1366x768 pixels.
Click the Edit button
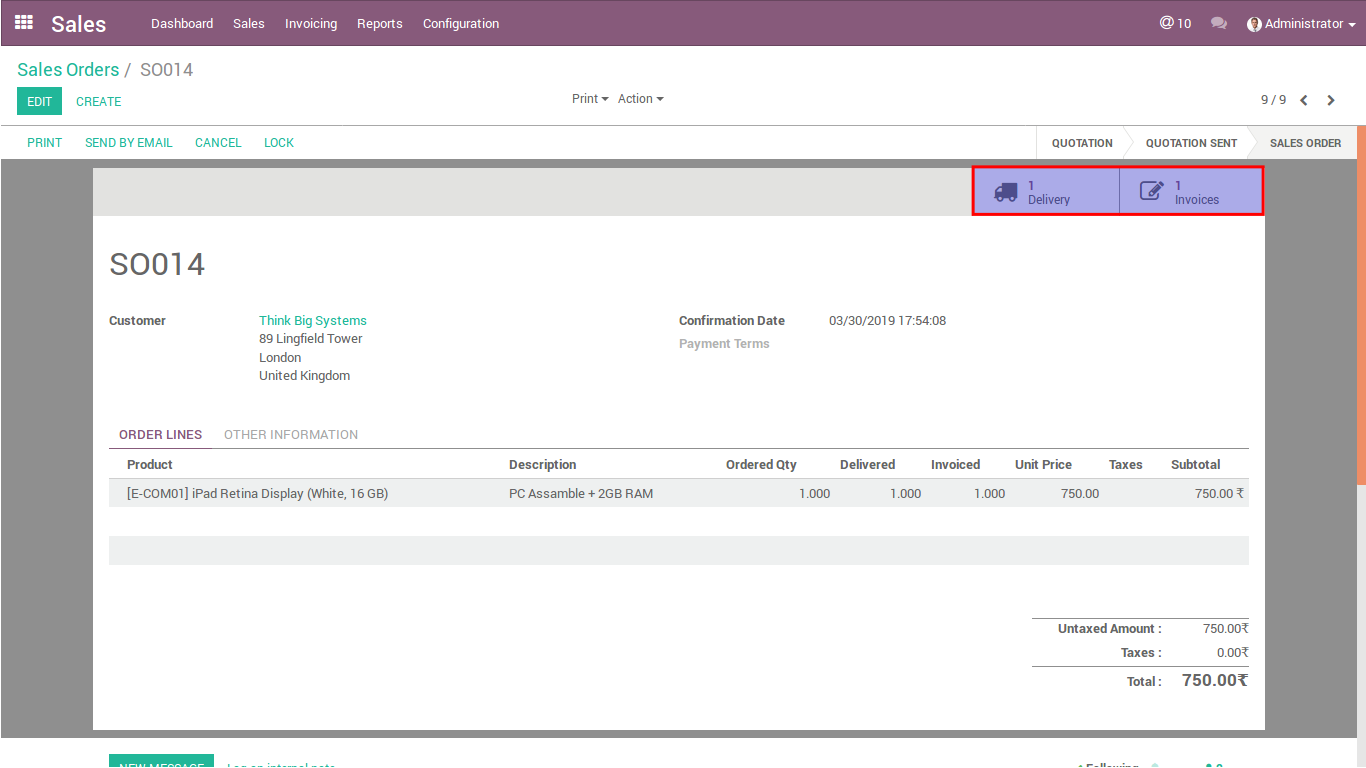pos(39,101)
